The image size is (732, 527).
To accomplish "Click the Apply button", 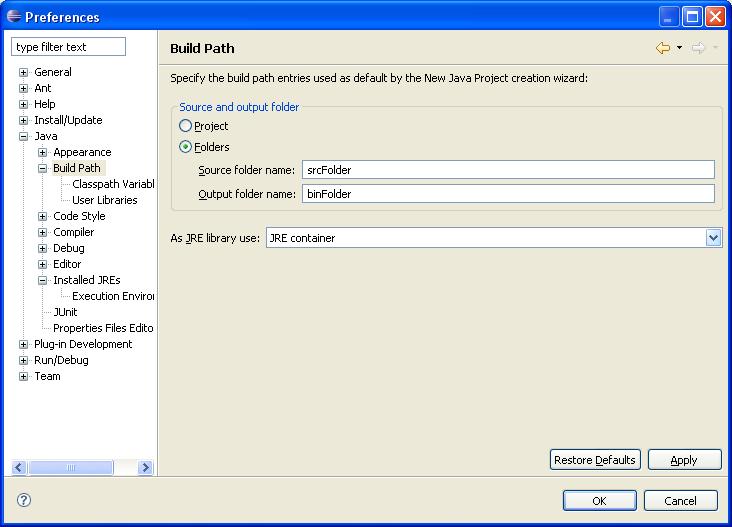I will (684, 460).
